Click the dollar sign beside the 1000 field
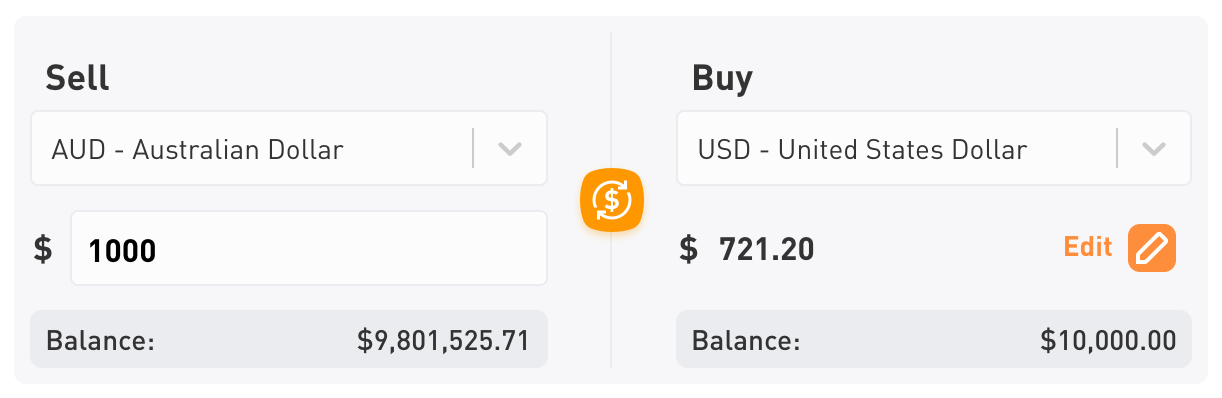Screen dimensions: 1222x398 click(42, 248)
